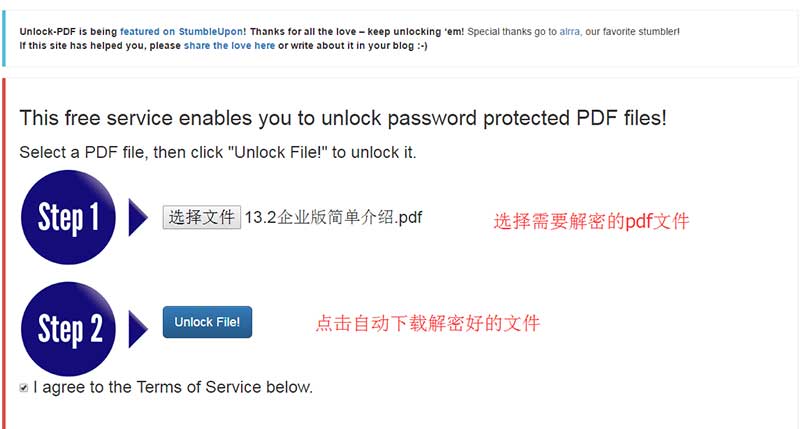Image resolution: width=800 pixels, height=429 pixels.
Task: Click the red note 选择需要解密的pdf文件
Action: (591, 222)
